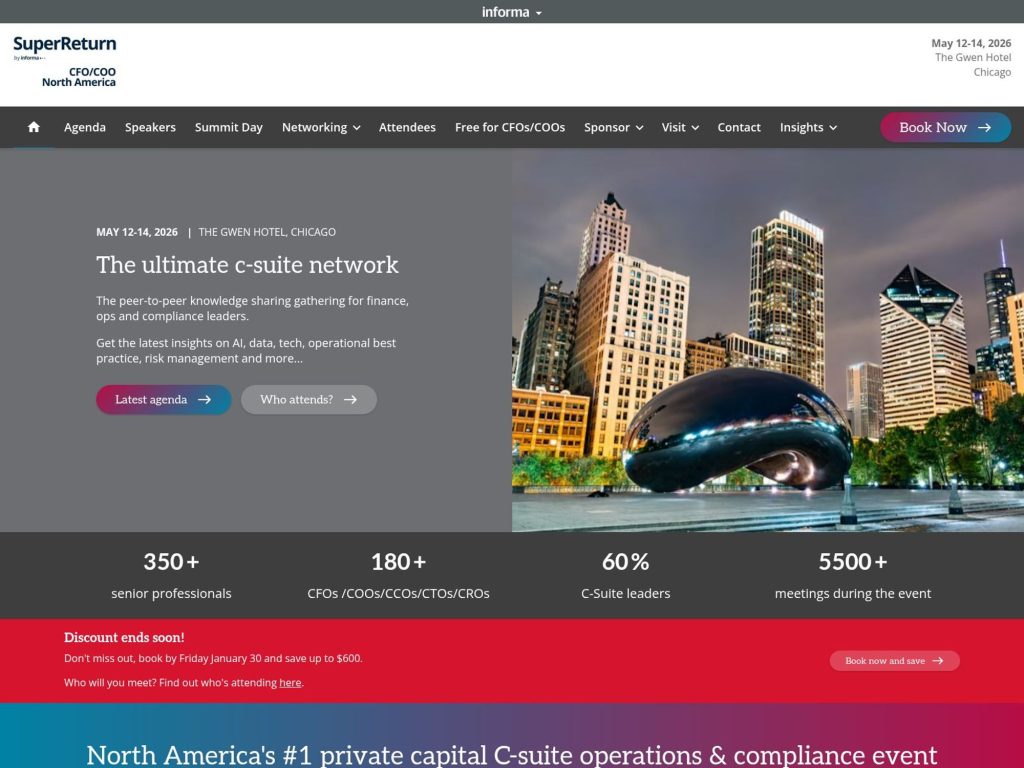Open the SuperReturn logo homepage link
The width and height of the screenshot is (1024, 768).
pos(63,44)
